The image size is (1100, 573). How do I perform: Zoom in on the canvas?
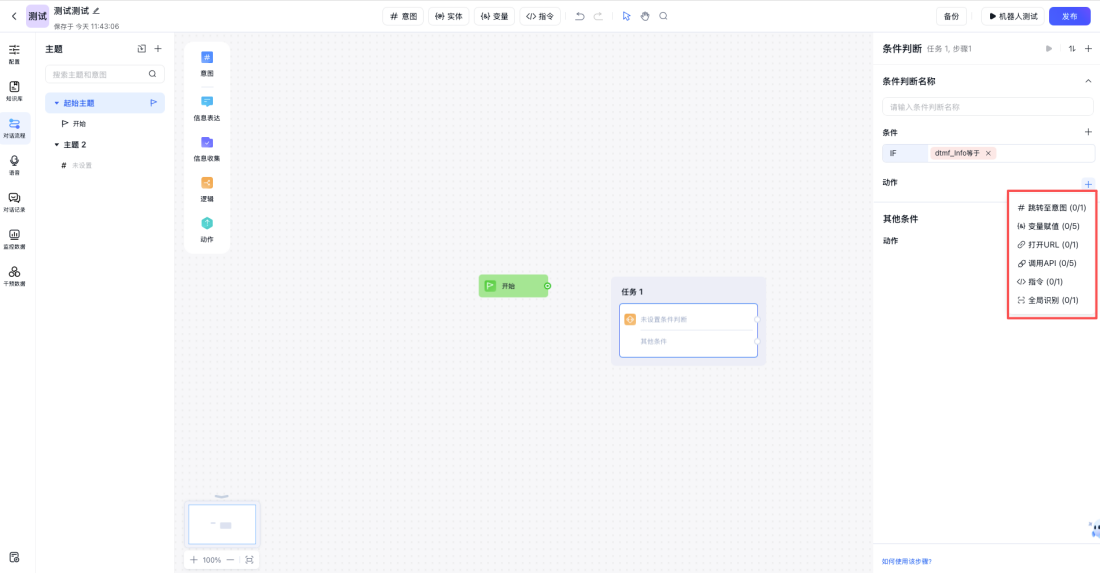pos(194,560)
